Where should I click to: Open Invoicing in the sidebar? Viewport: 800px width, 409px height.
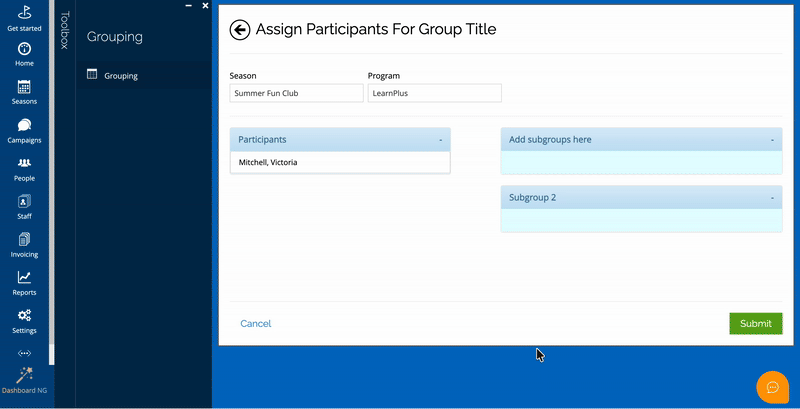[x=24, y=243]
